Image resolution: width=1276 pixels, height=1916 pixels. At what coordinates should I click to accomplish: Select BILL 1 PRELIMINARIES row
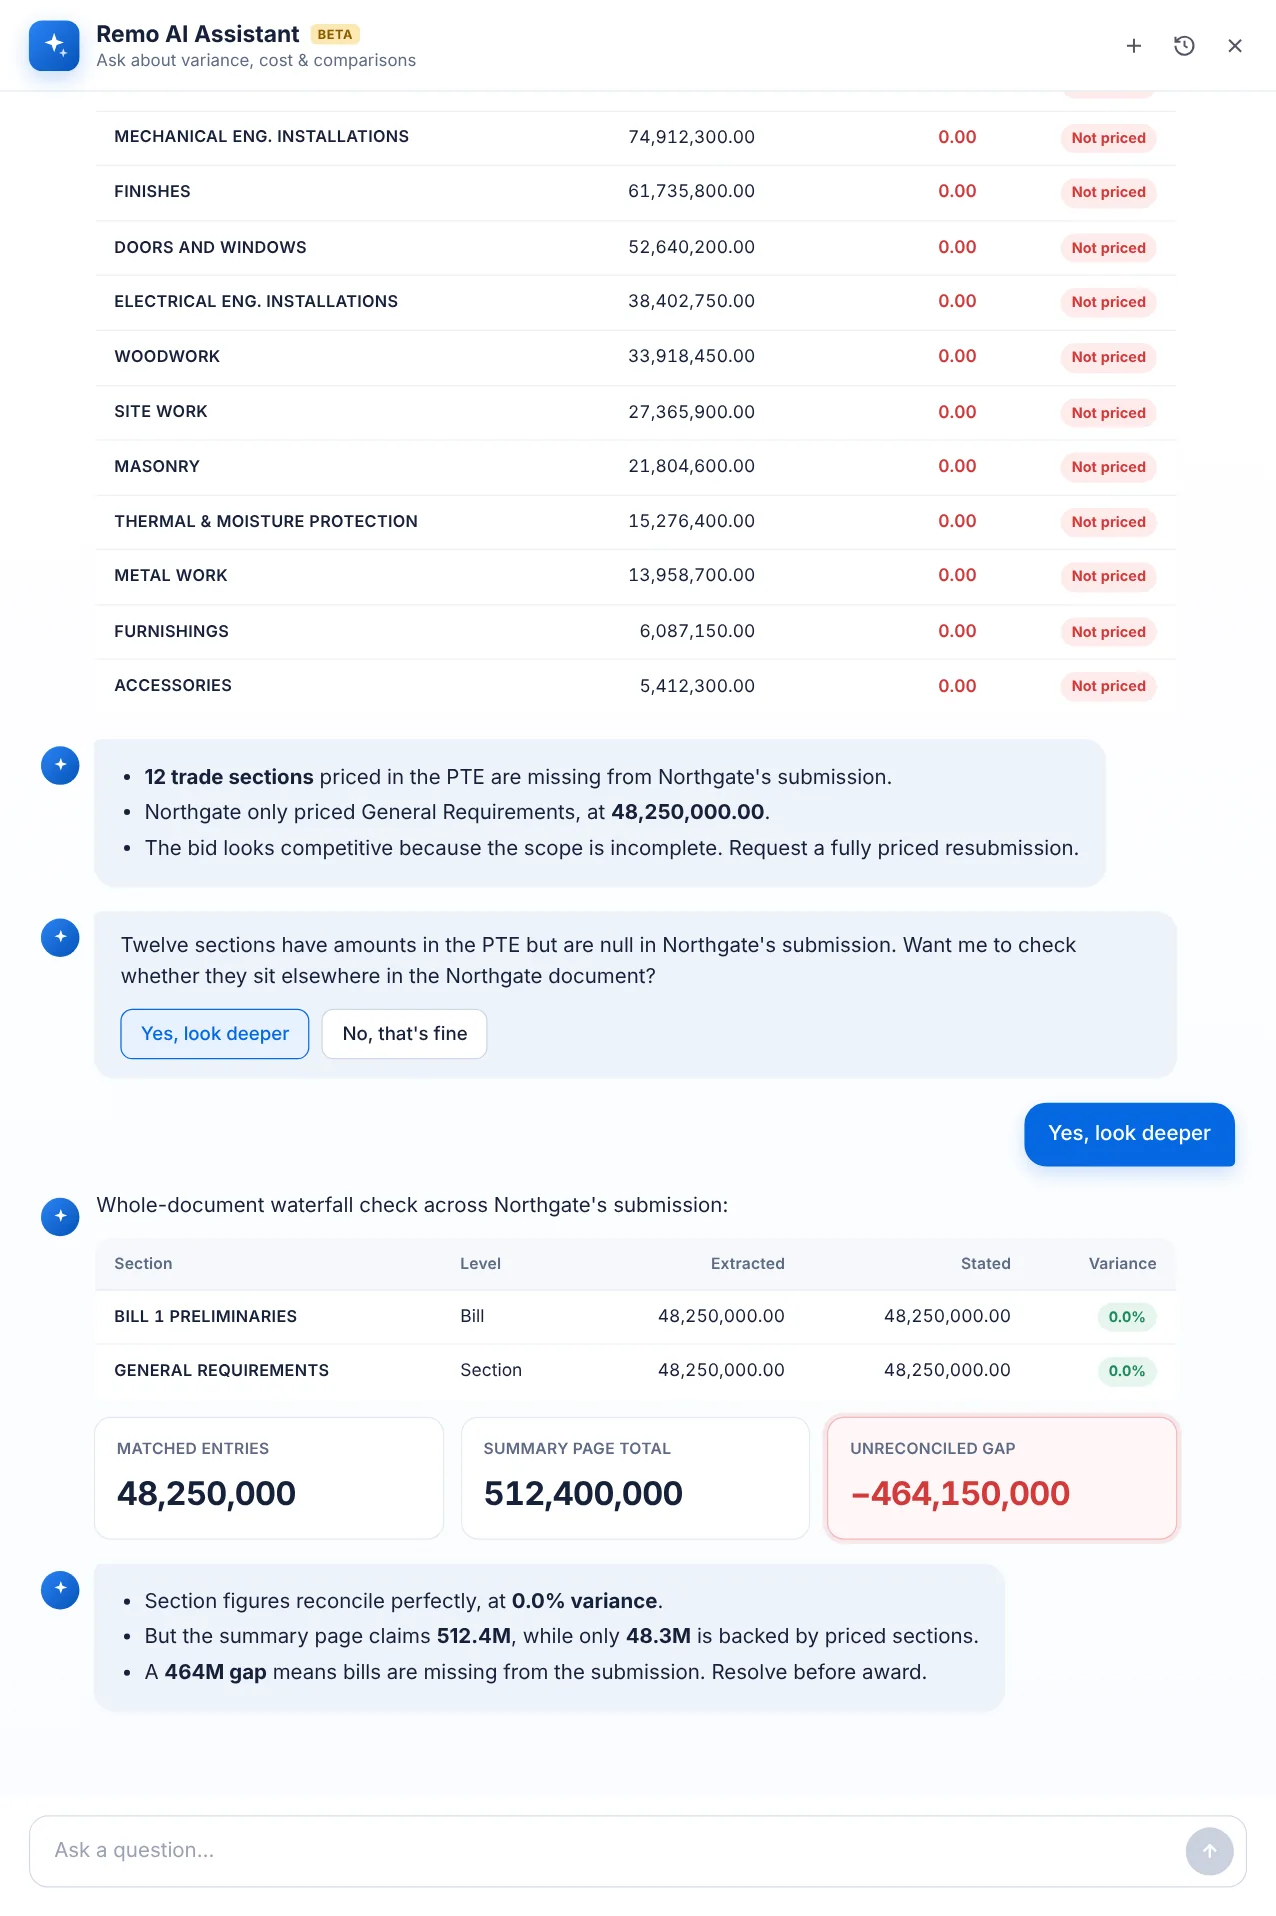[635, 1317]
